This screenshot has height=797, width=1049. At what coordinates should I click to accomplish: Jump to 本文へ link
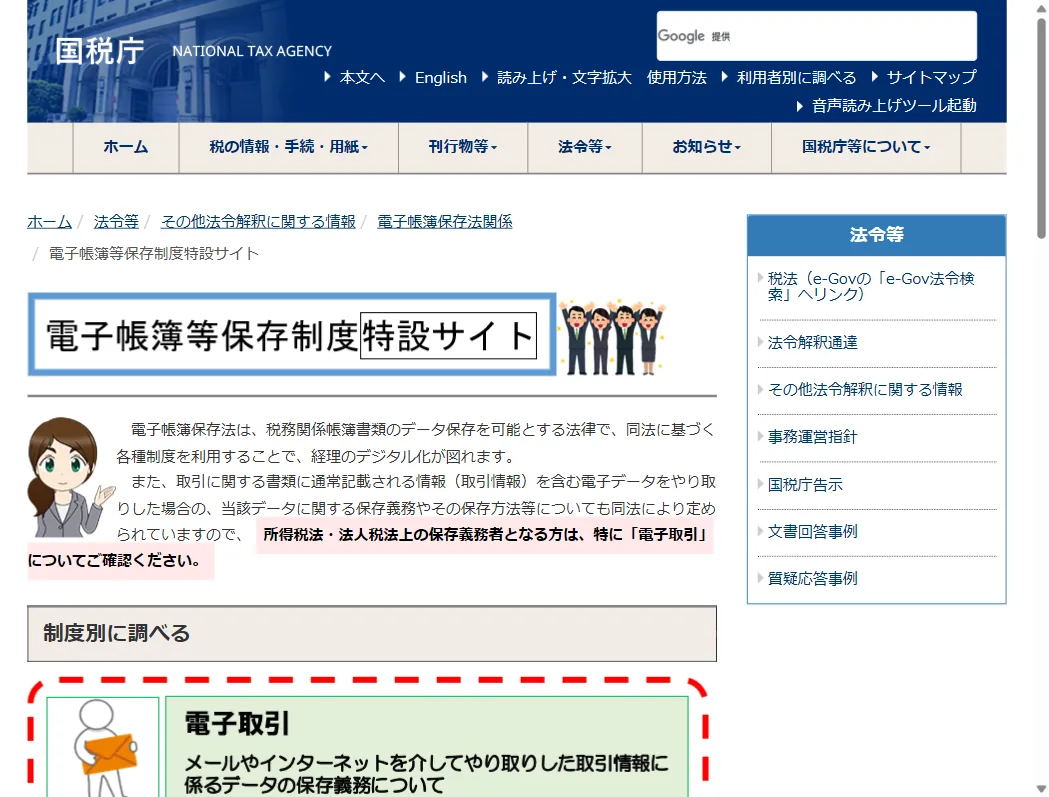pos(362,78)
